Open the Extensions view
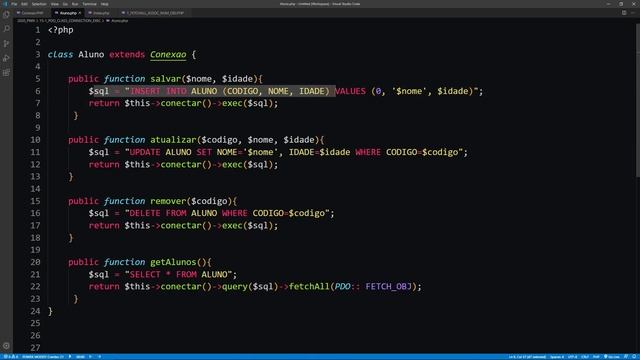 (6, 73)
